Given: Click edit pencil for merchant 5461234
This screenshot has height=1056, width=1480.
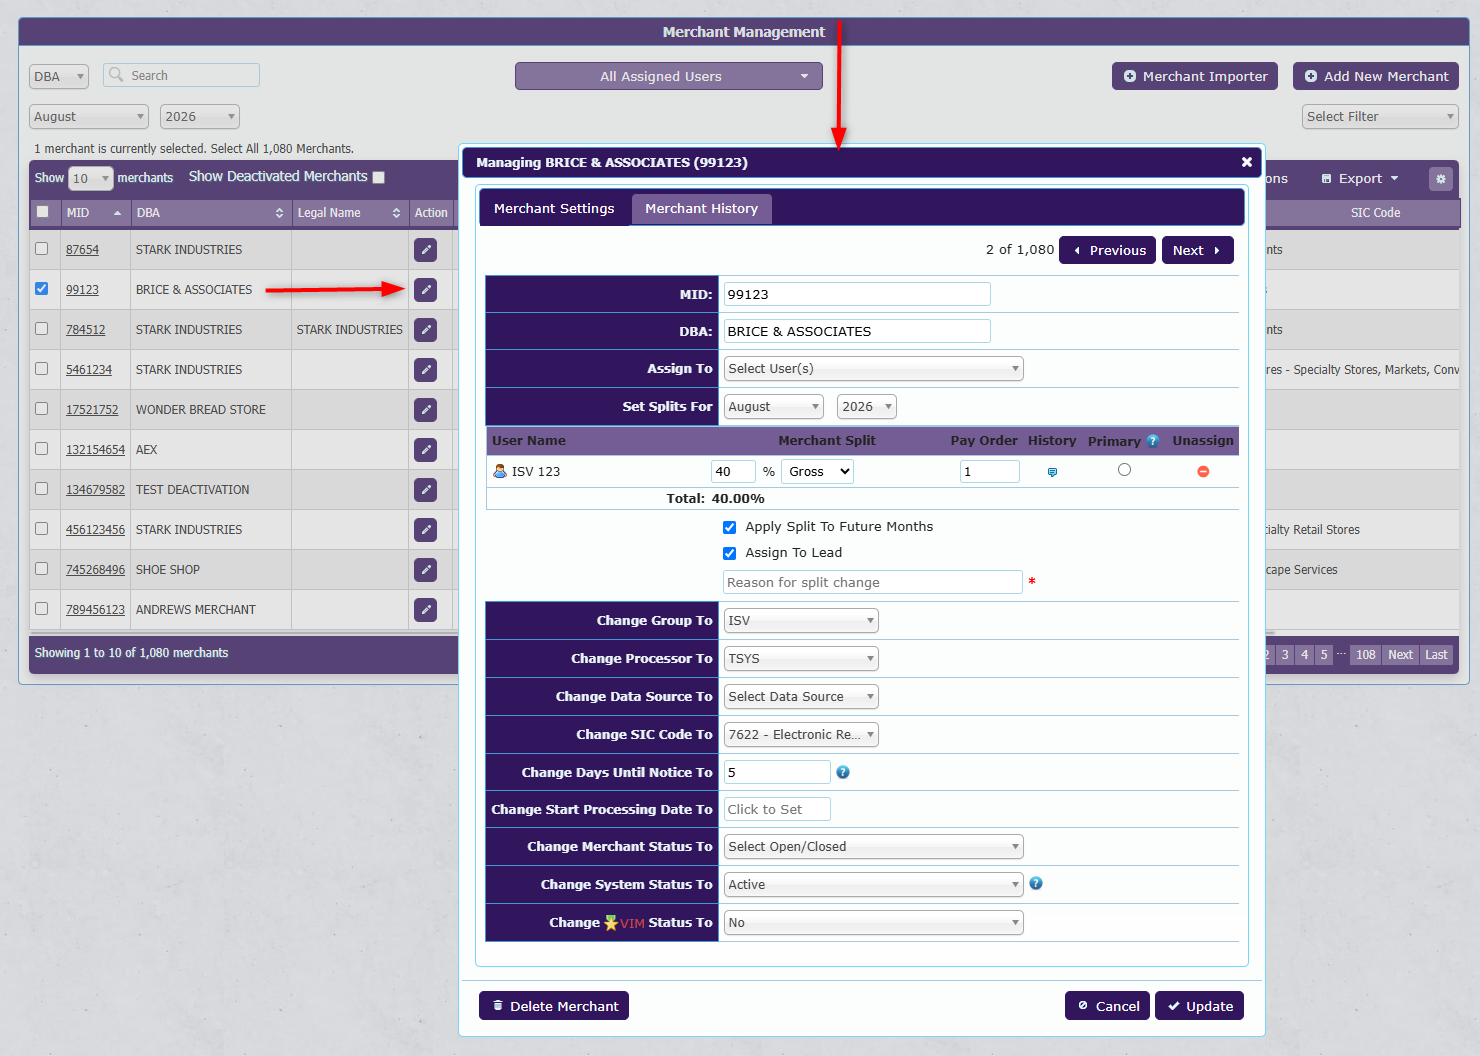Looking at the screenshot, I should coord(426,370).
